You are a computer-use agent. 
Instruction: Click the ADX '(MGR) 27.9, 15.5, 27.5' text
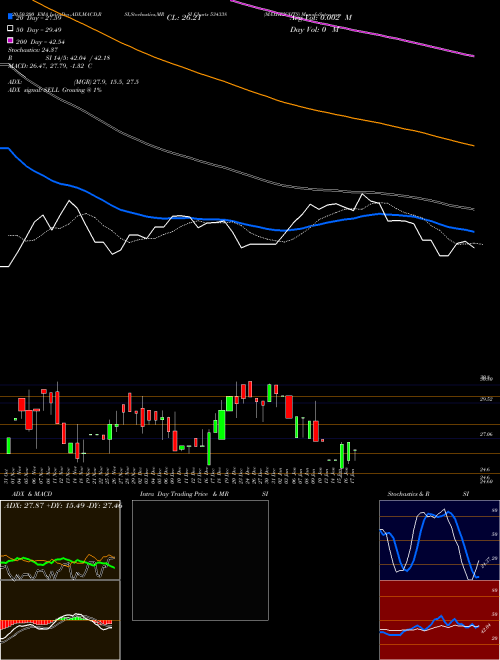coord(106,82)
